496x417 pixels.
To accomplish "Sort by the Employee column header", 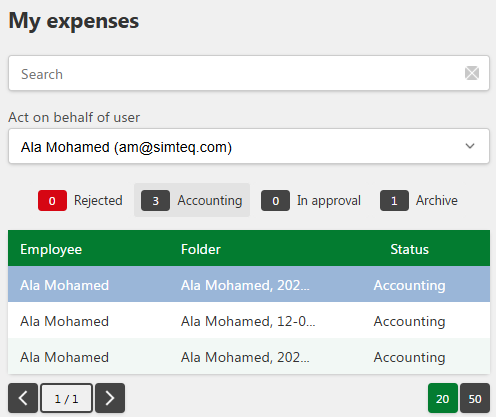I will (x=51, y=249).
